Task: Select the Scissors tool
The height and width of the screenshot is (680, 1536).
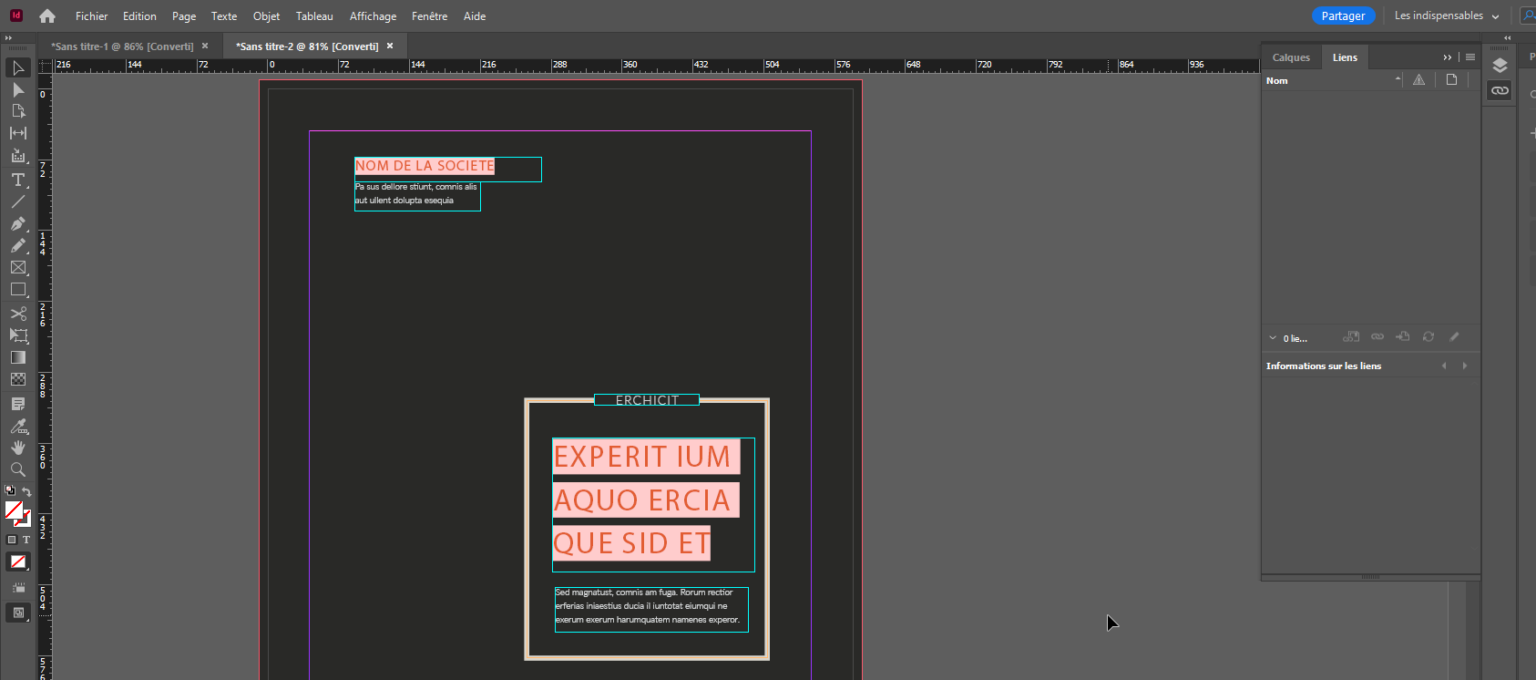Action: 17,313
